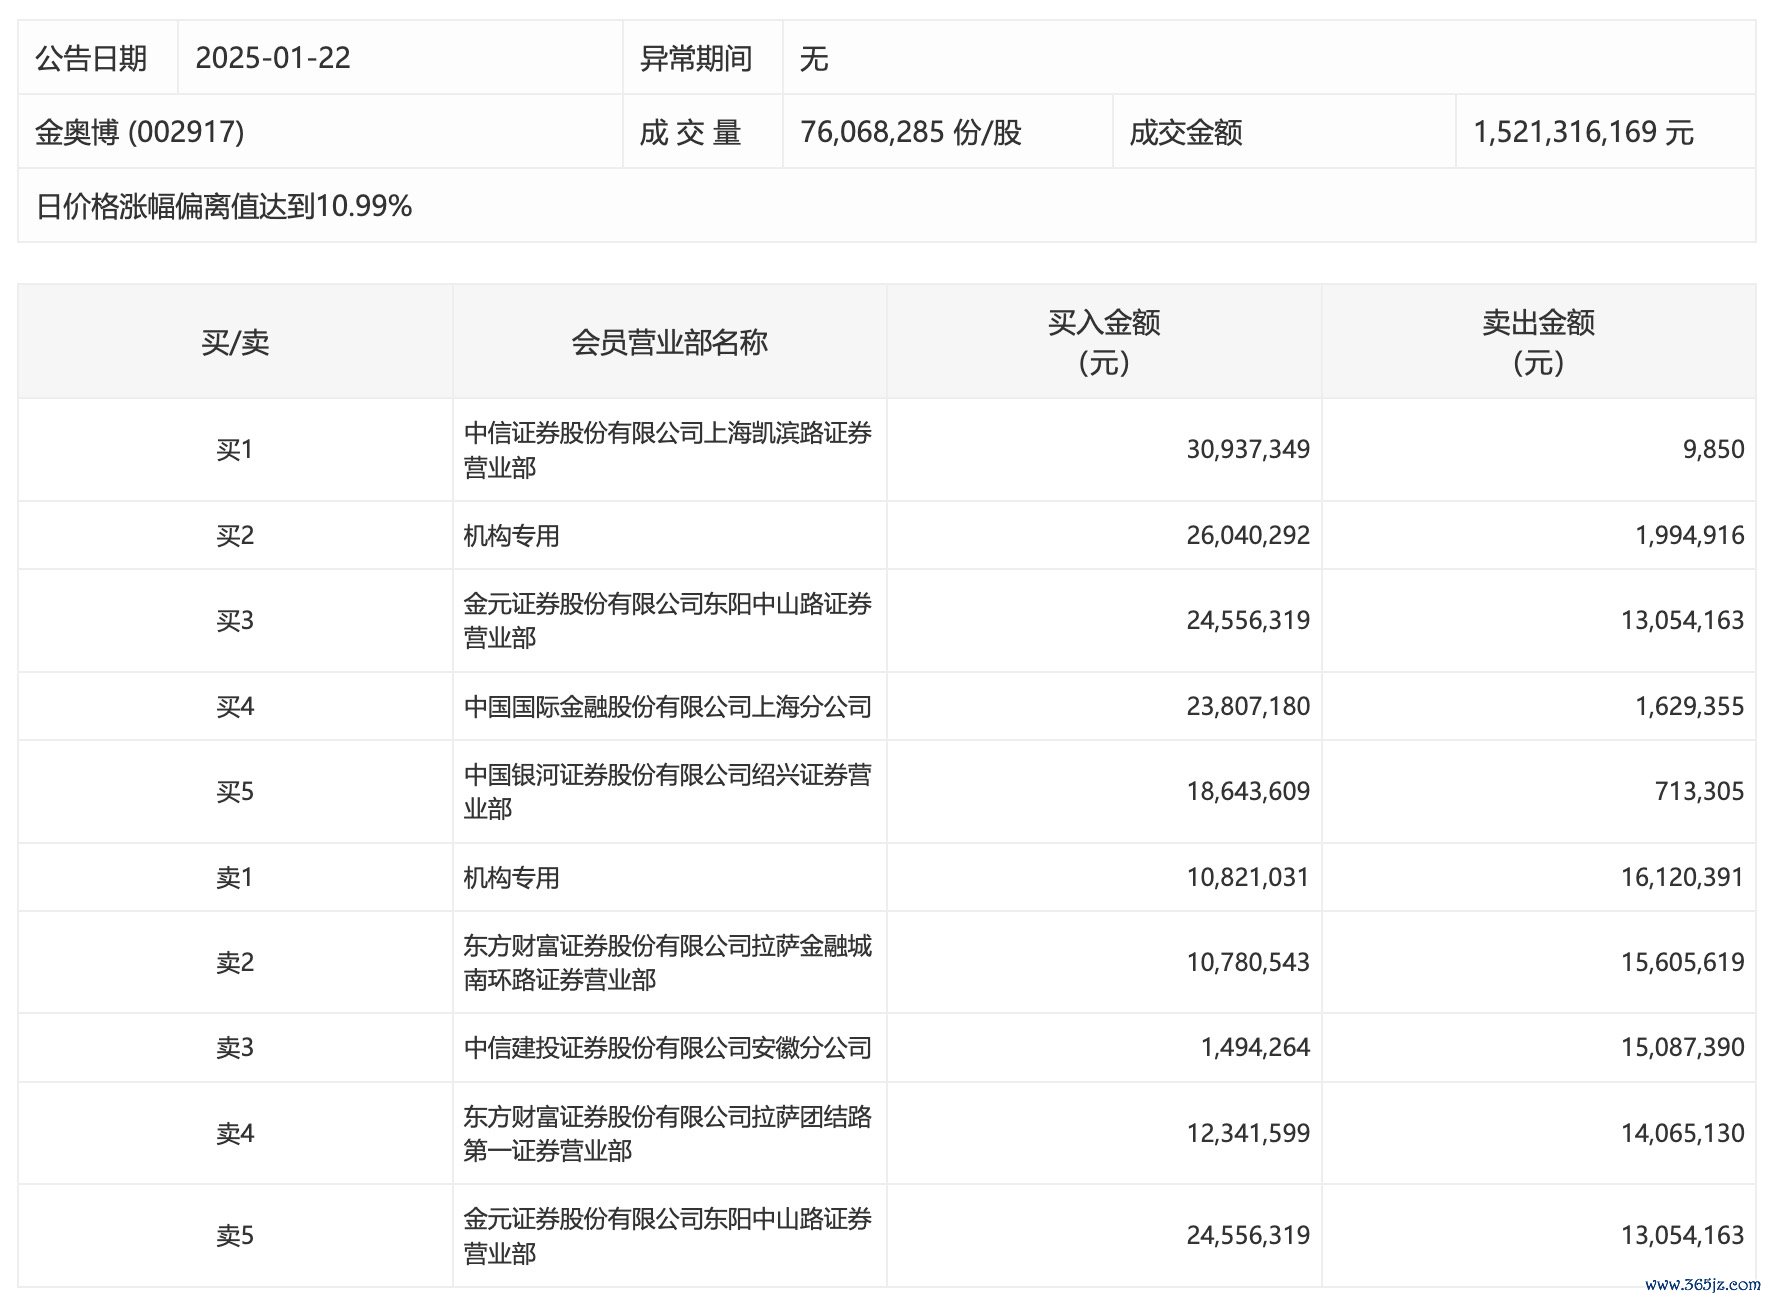This screenshot has width=1768, height=1300.
Task: Click 机构专用 in the 卖1 row
Action: tap(511, 878)
